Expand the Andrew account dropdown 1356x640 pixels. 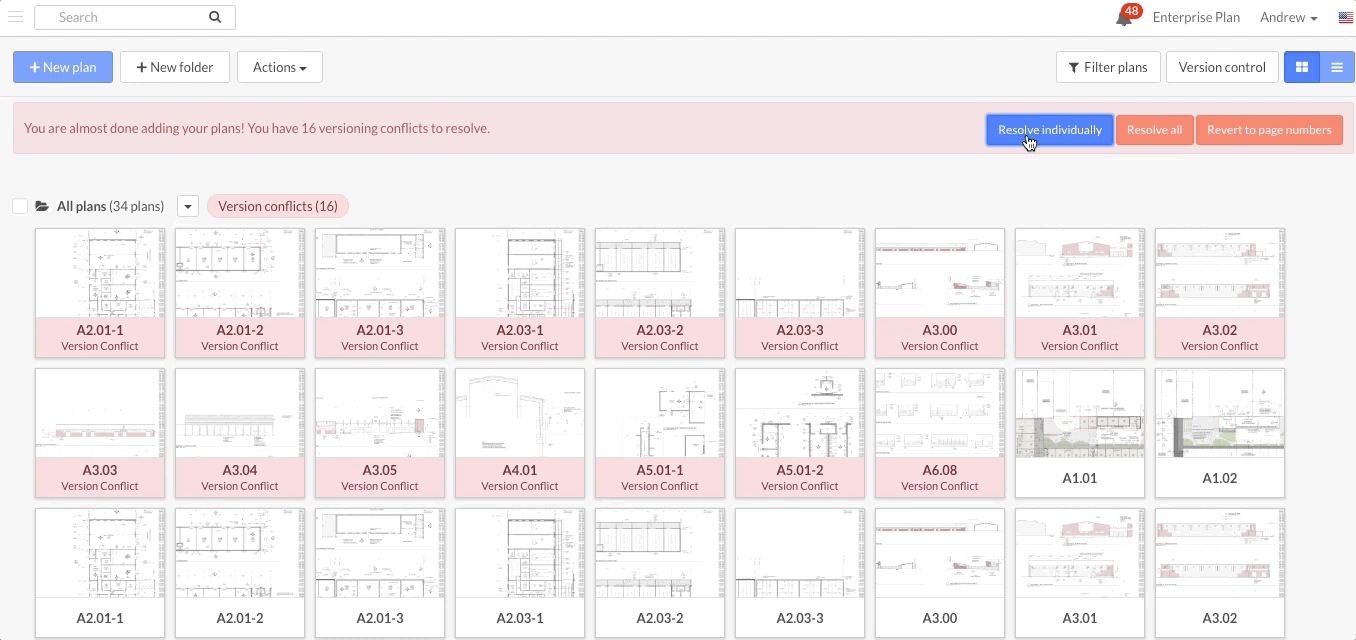1288,17
